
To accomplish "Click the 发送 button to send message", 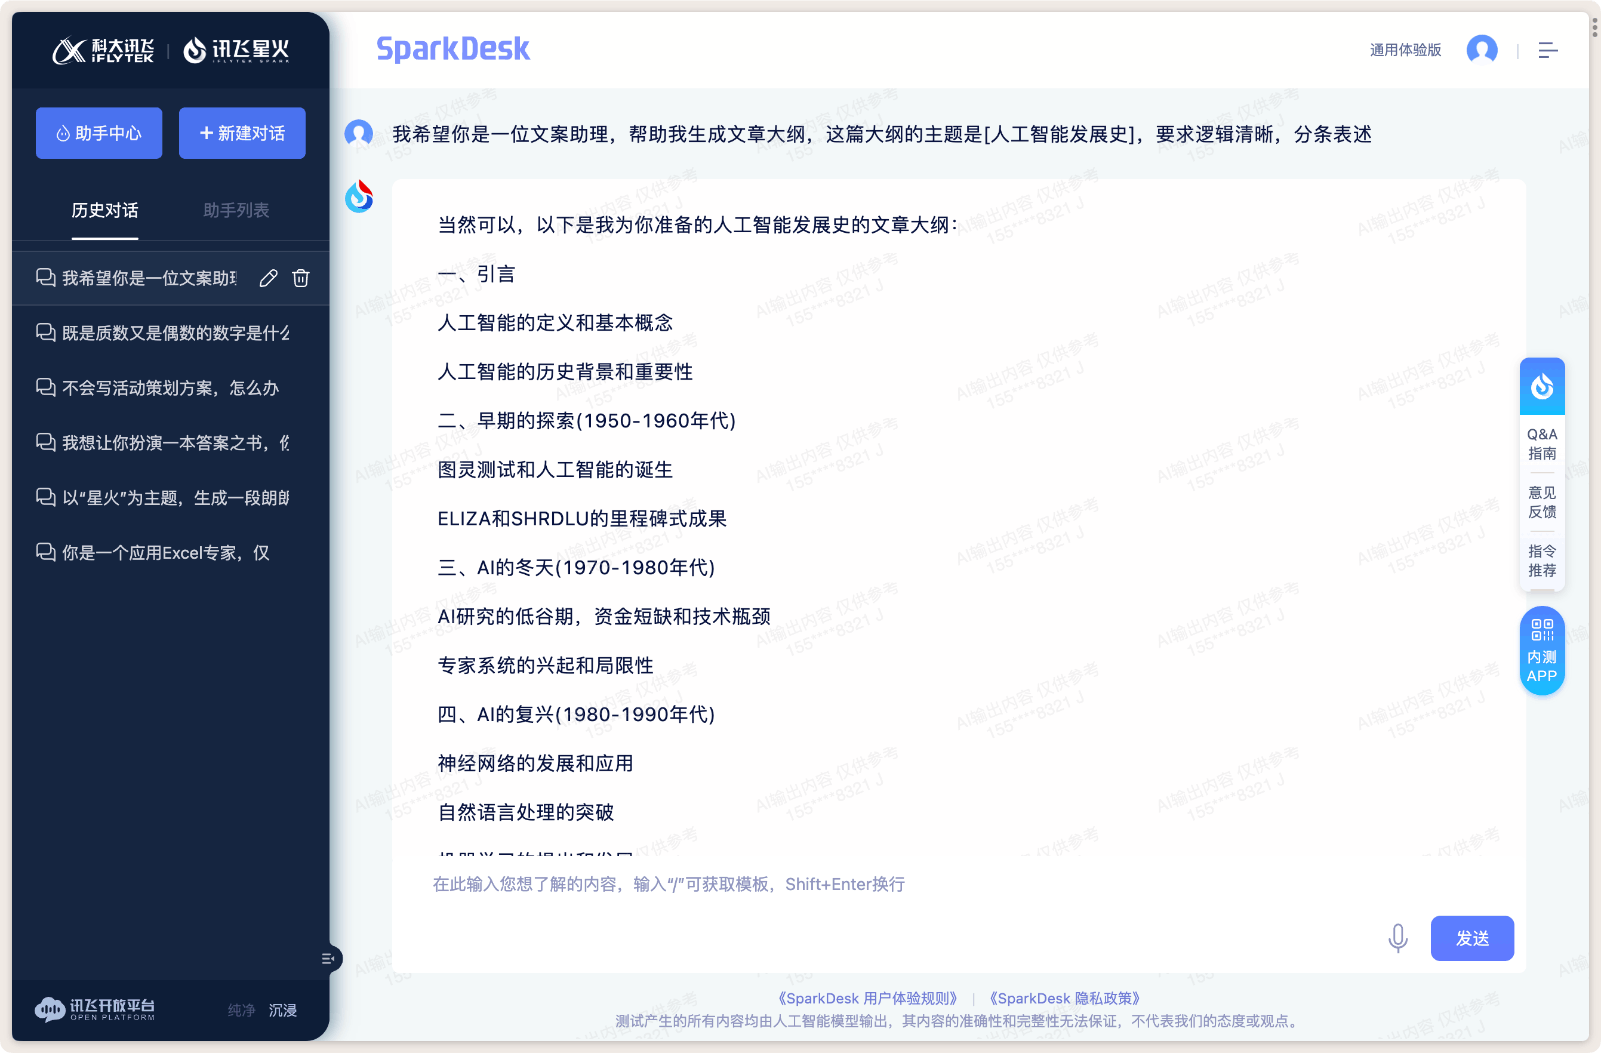I will (1472, 938).
